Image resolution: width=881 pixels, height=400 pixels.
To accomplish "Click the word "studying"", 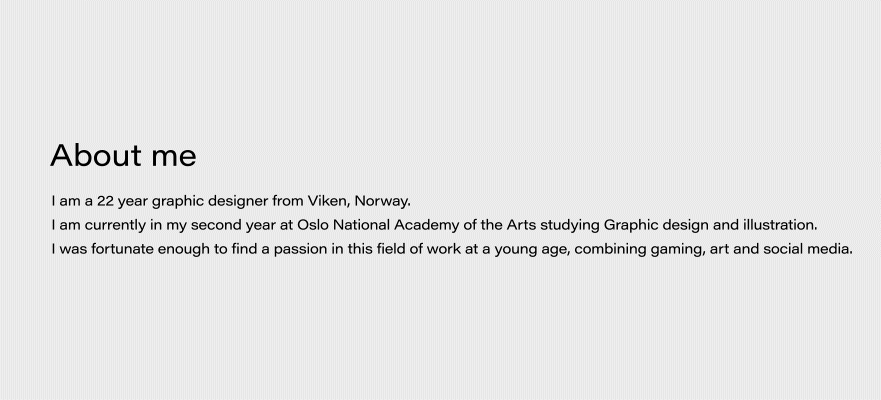I will (x=569, y=225).
